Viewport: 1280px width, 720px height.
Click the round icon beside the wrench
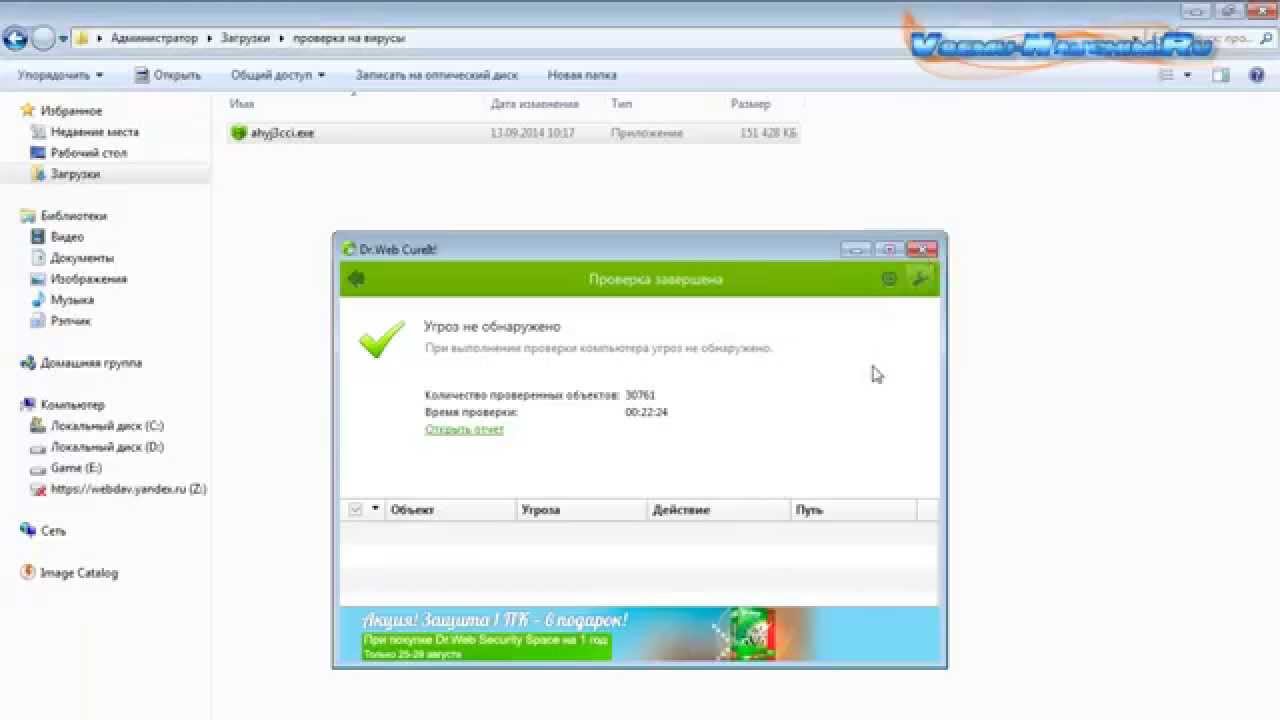click(x=889, y=279)
